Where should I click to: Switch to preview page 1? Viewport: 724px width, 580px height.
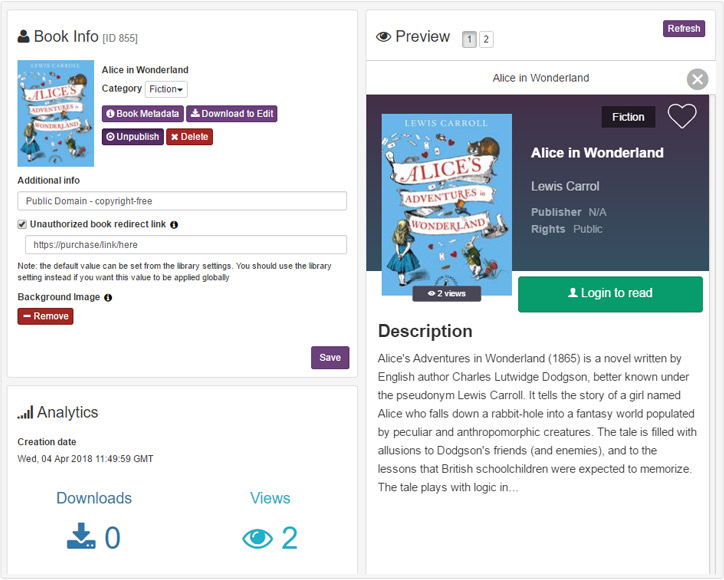click(469, 40)
